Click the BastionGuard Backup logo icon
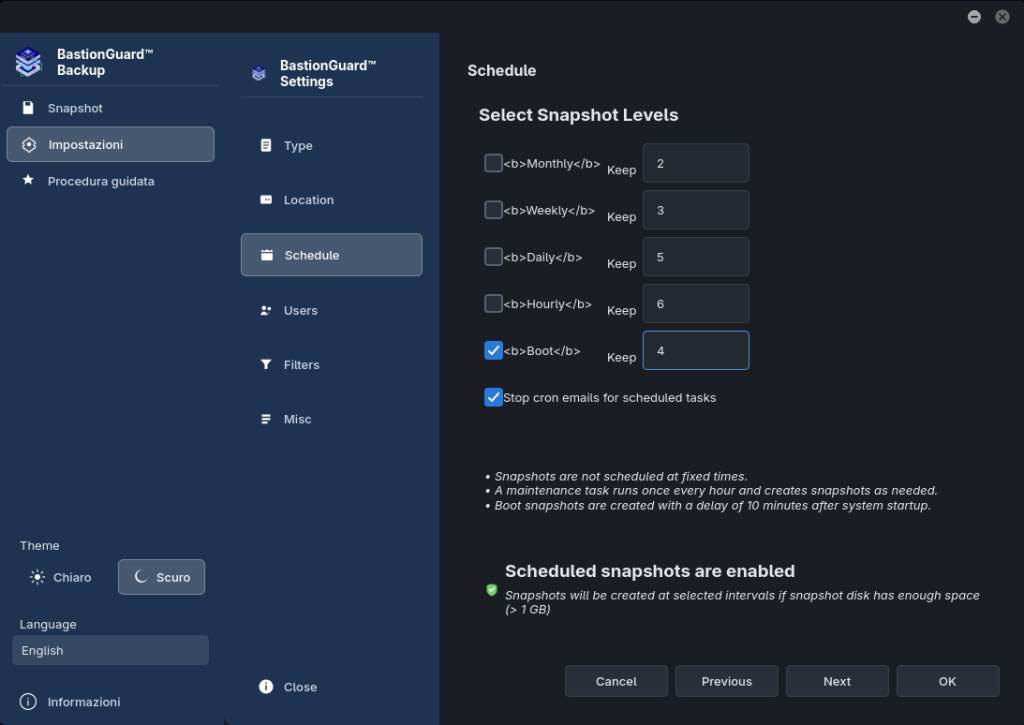1024x725 pixels. click(x=29, y=62)
